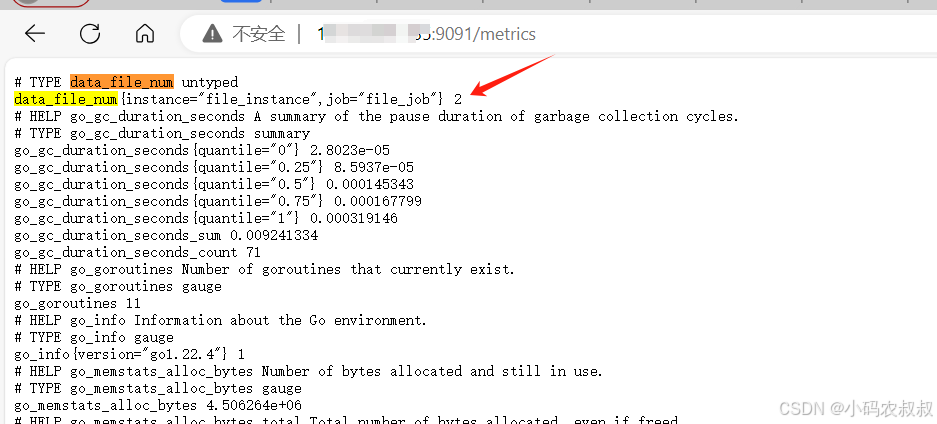Screen dimensions: 937x424
Task: Click the not-secure warning triangle icon
Action: pos(213,34)
